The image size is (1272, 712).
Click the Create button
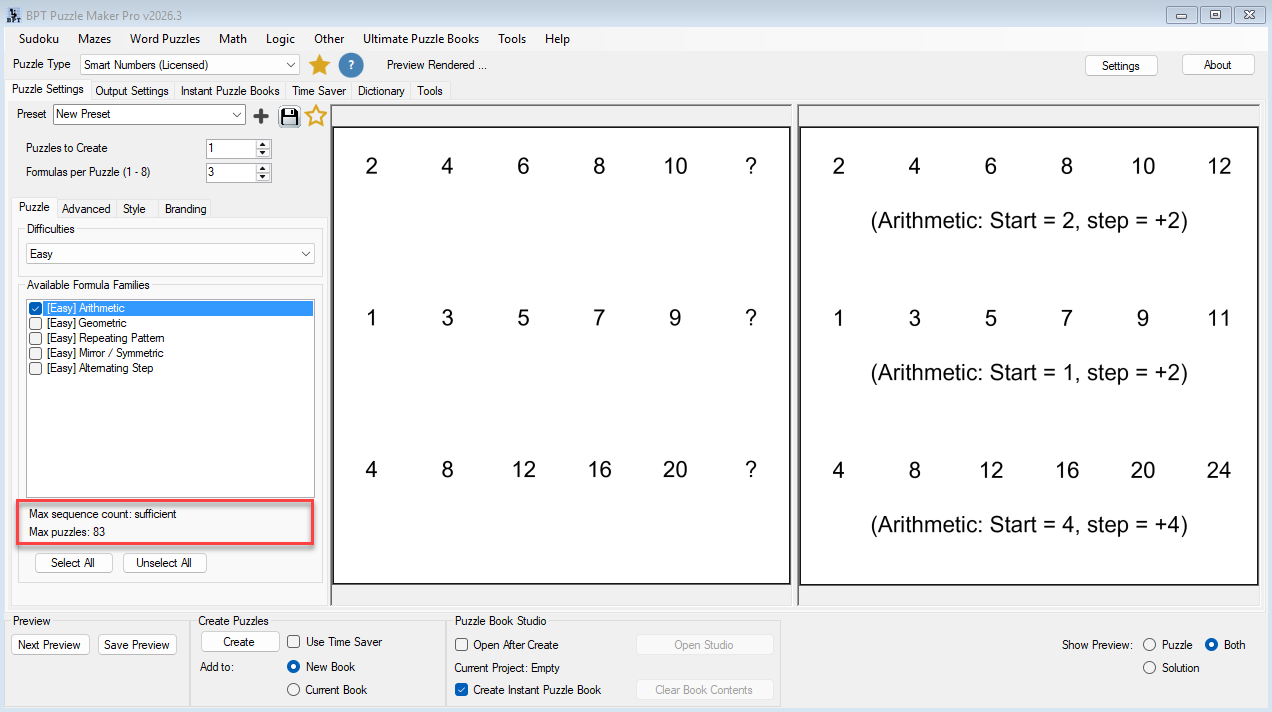click(239, 642)
